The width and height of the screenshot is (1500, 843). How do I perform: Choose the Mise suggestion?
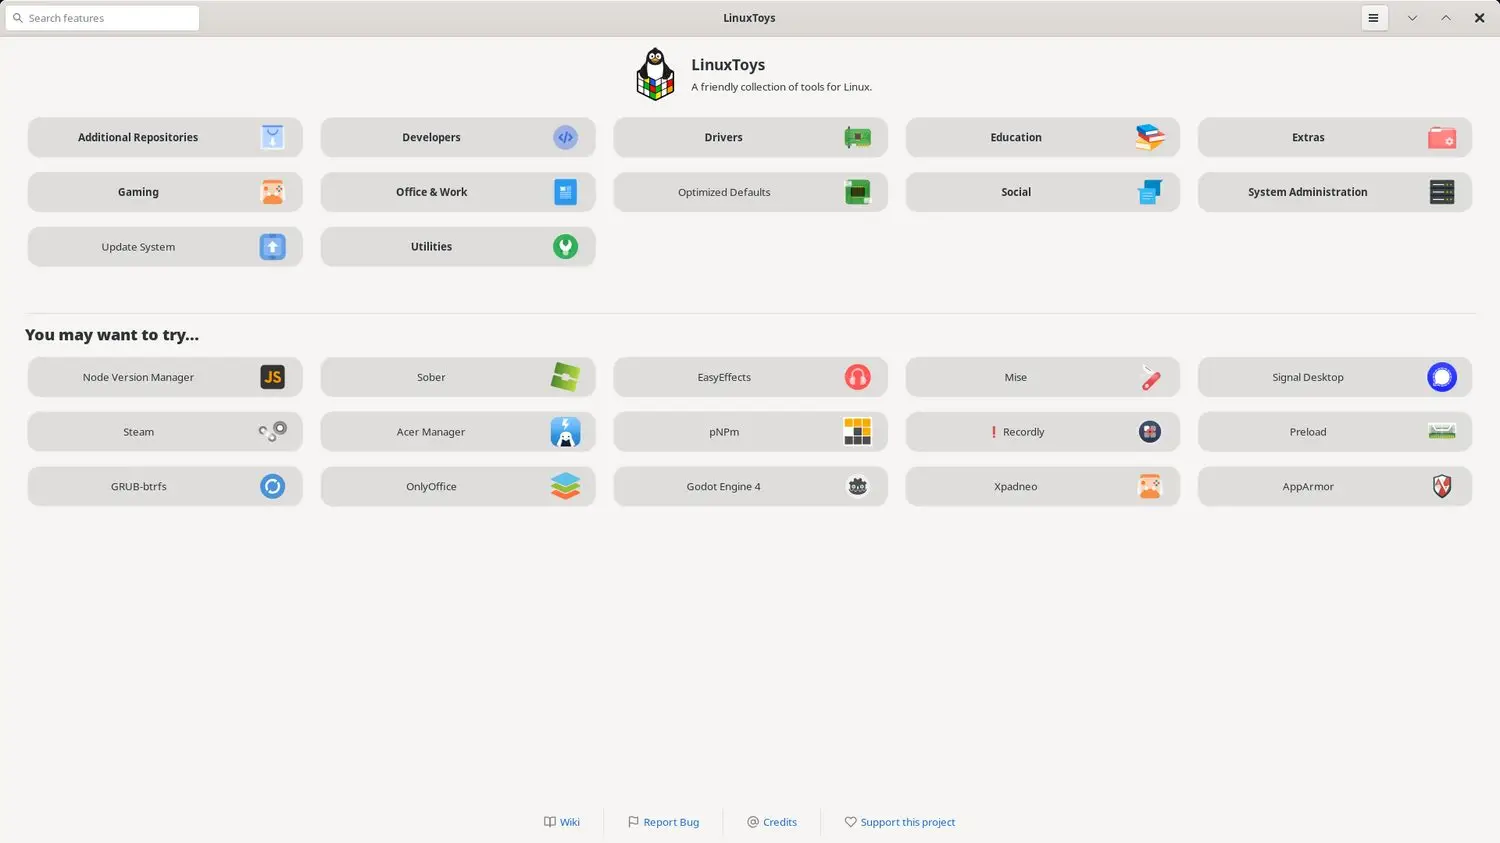(x=1043, y=377)
